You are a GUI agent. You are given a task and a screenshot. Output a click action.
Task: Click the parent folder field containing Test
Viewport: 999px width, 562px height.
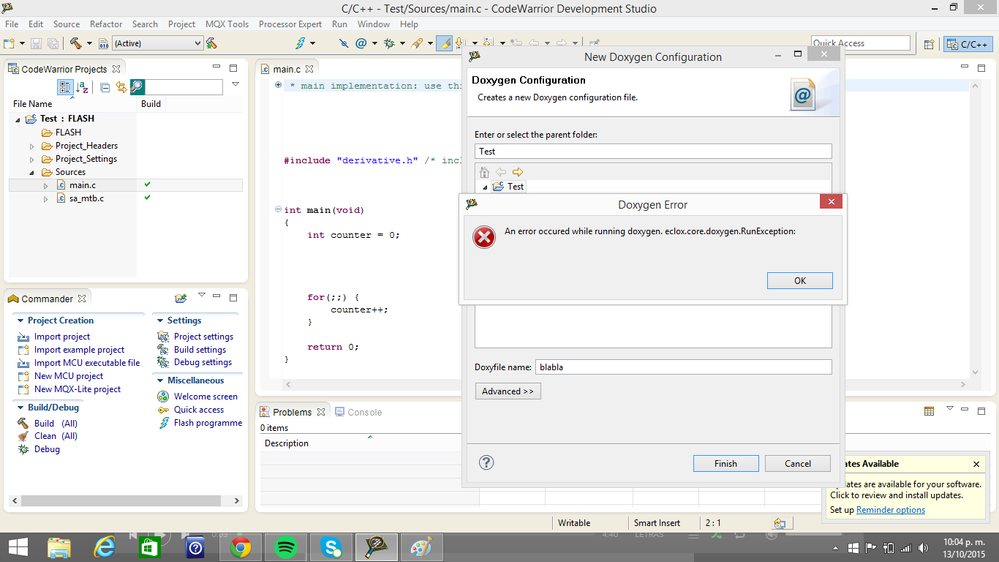(x=653, y=151)
